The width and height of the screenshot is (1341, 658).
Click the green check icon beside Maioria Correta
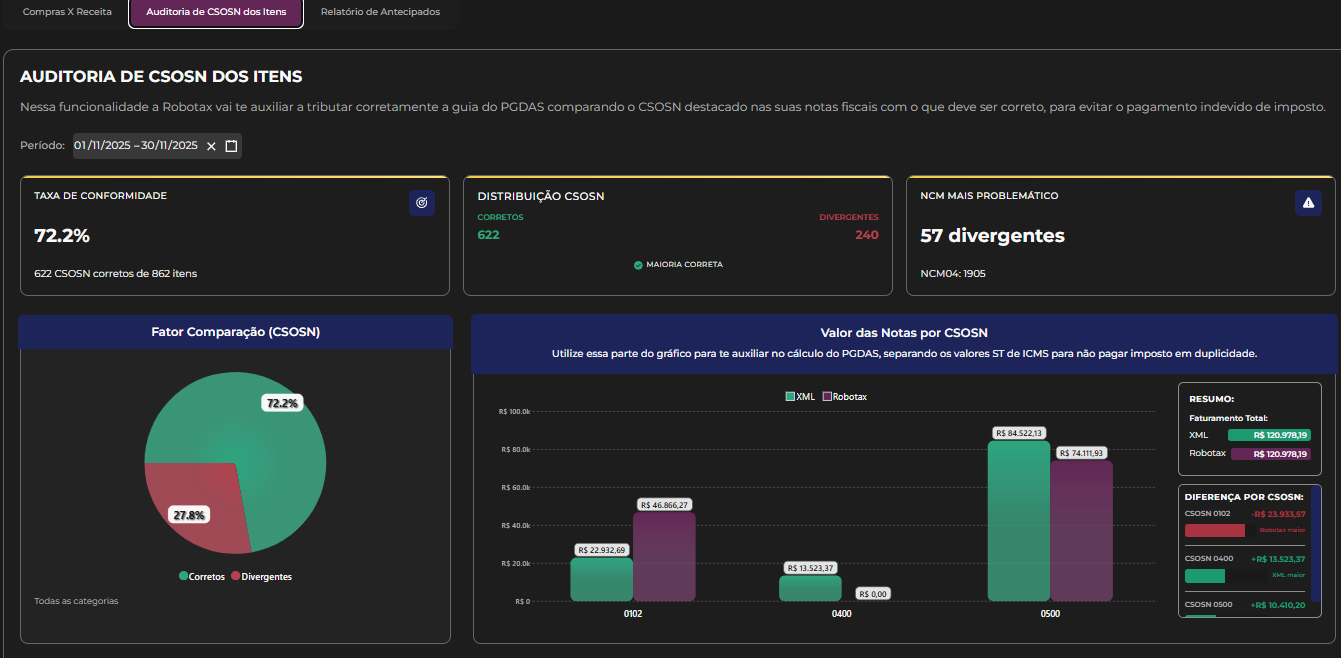tap(638, 265)
